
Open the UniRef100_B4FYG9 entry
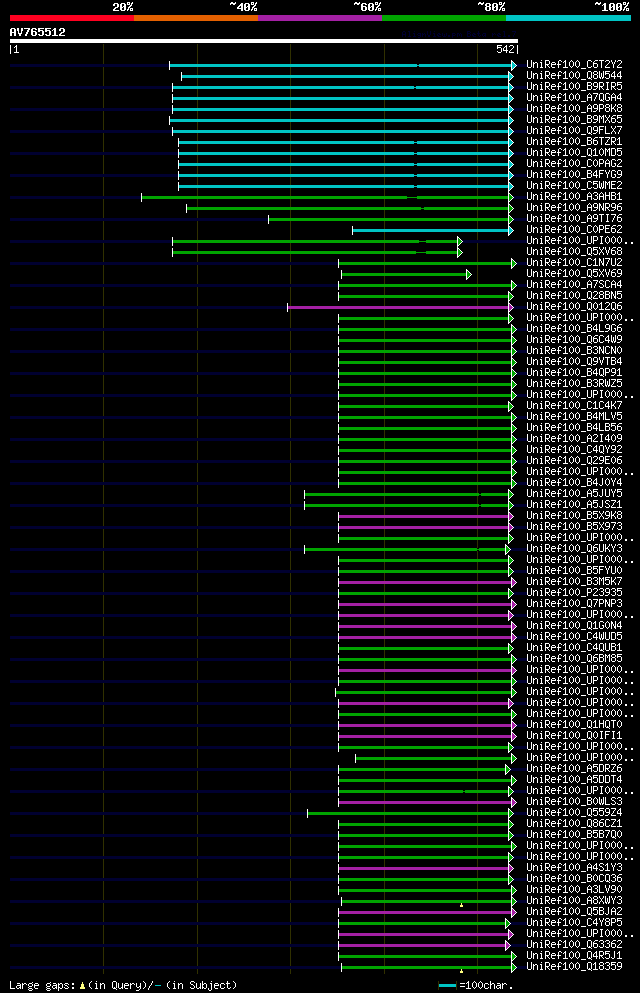coord(574,174)
